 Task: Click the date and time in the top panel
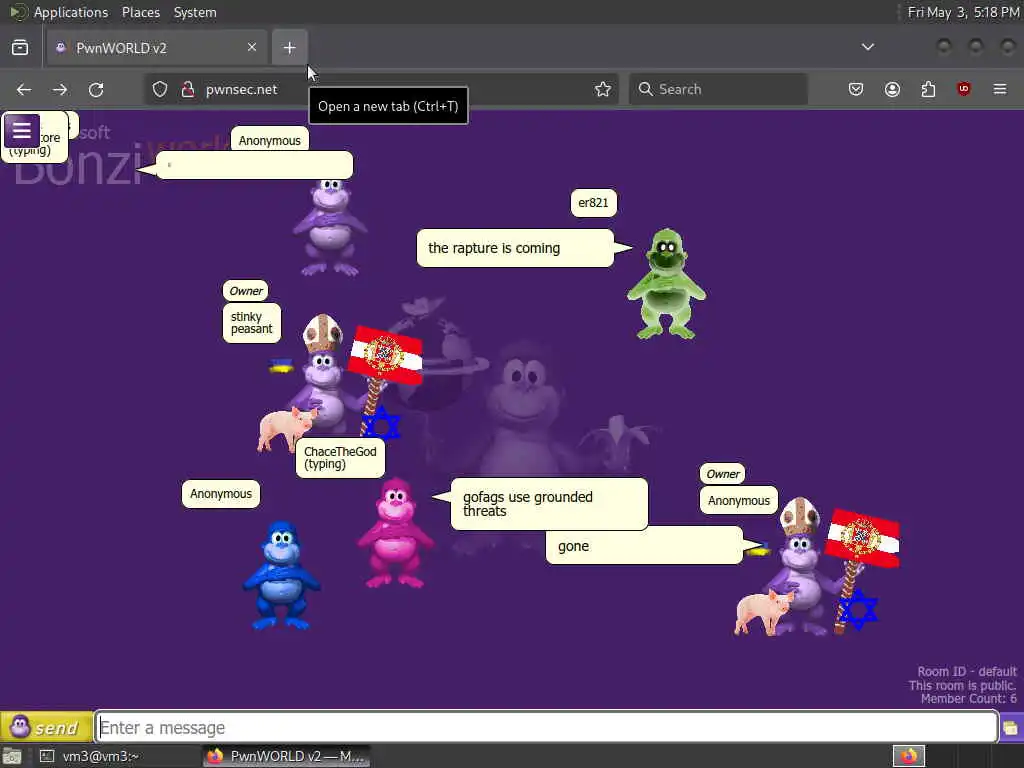pyautogui.click(x=963, y=12)
